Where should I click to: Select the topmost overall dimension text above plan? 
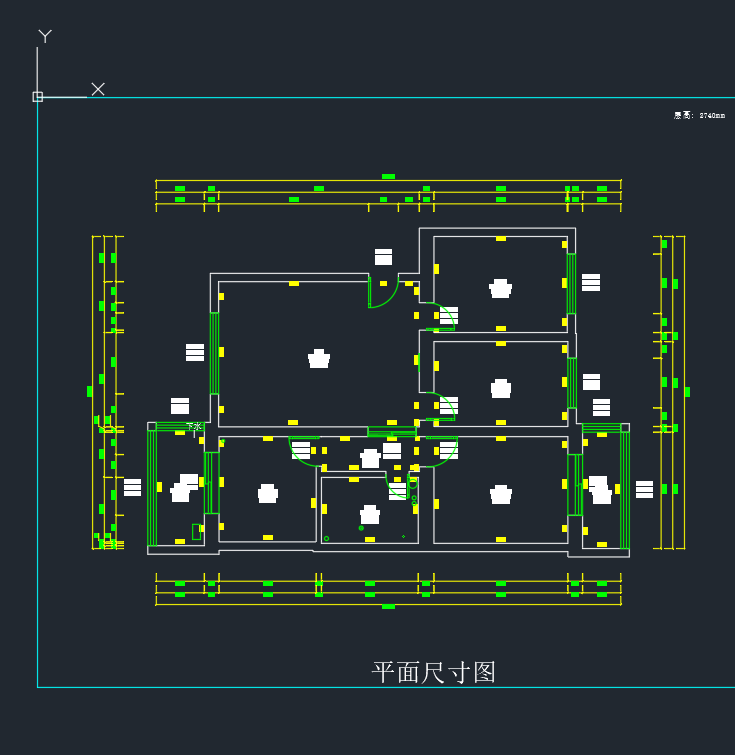[x=388, y=177]
